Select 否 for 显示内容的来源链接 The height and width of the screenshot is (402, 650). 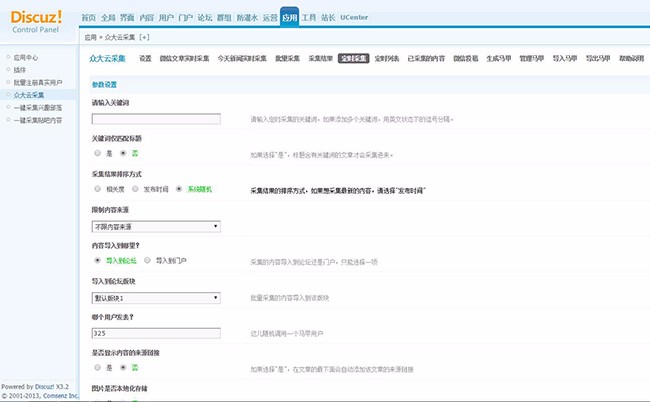pos(123,367)
